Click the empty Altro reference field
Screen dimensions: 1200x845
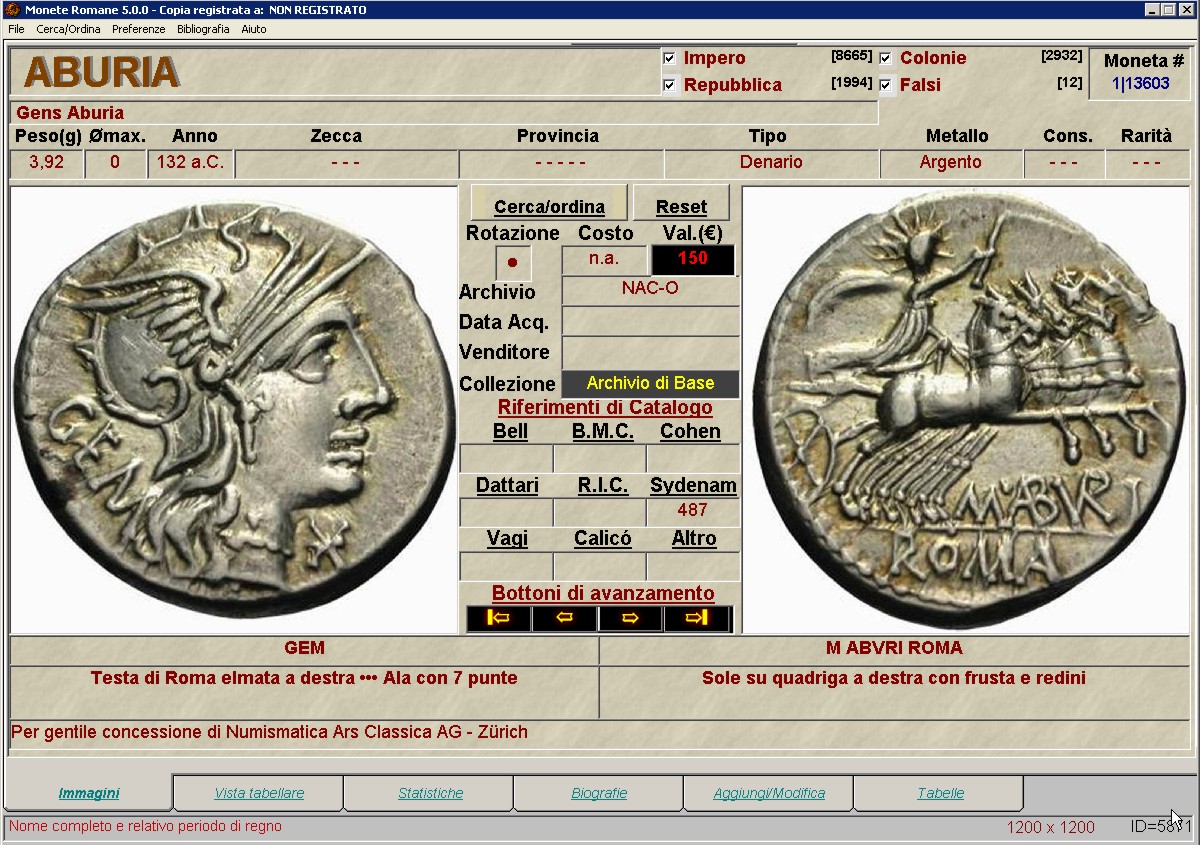[x=693, y=566]
